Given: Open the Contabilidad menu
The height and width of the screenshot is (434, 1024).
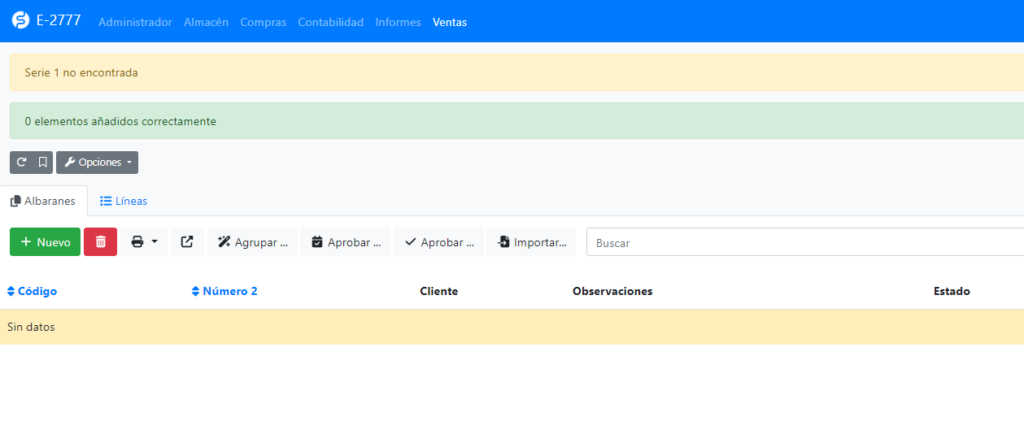Looking at the screenshot, I should [330, 22].
